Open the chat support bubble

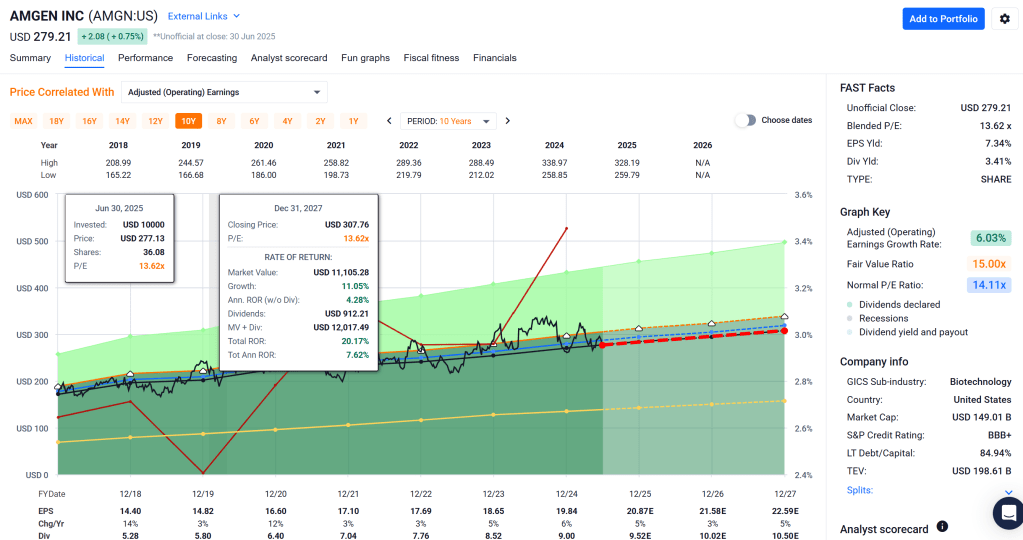1007,512
